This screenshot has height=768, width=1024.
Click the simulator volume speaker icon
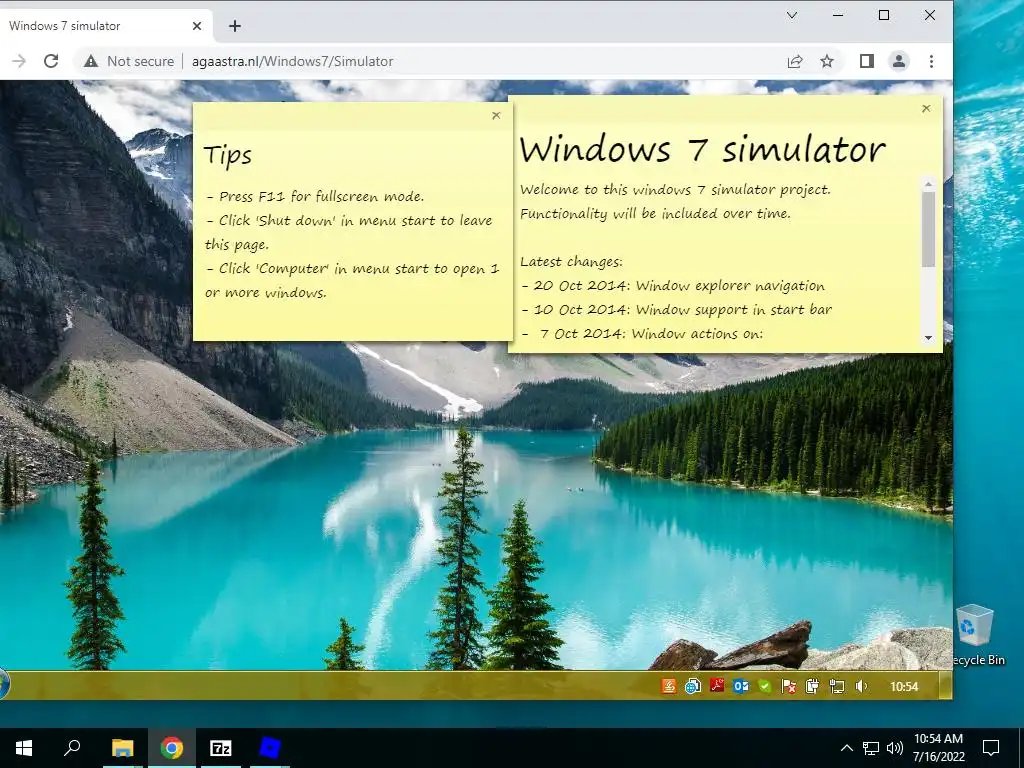pos(861,686)
